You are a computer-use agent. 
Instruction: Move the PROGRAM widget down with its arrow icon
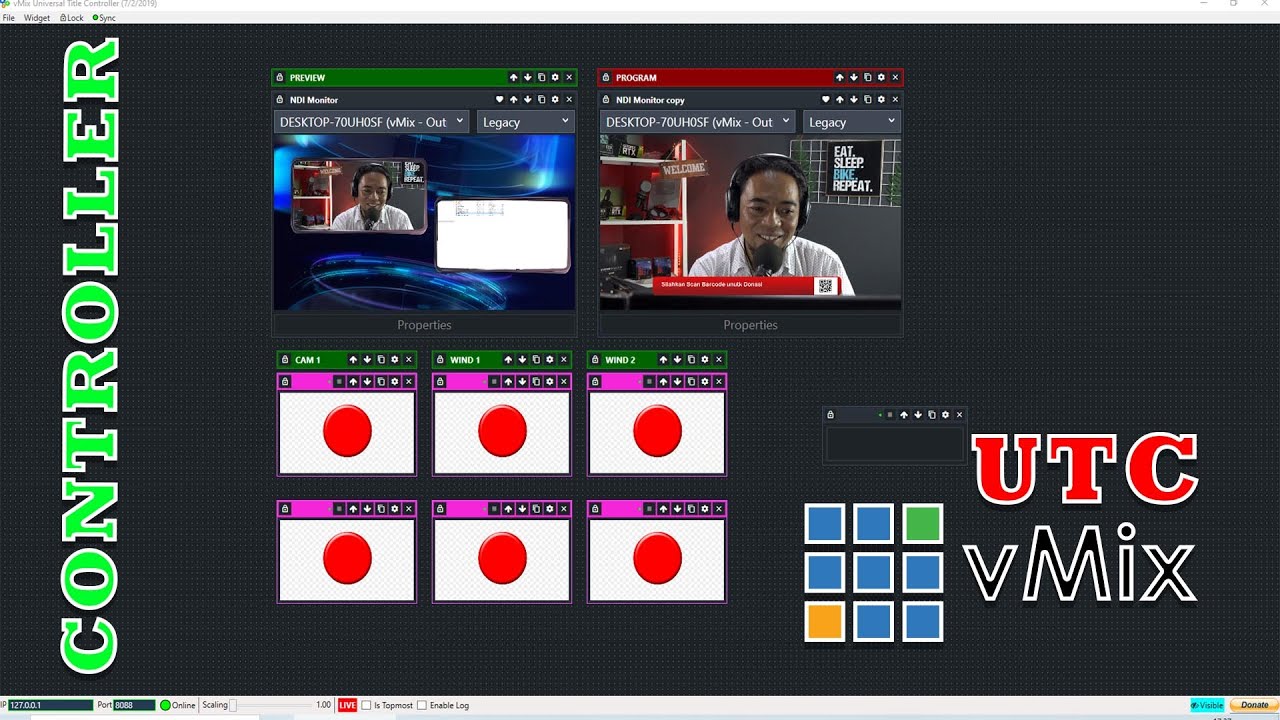pyautogui.click(x=854, y=77)
